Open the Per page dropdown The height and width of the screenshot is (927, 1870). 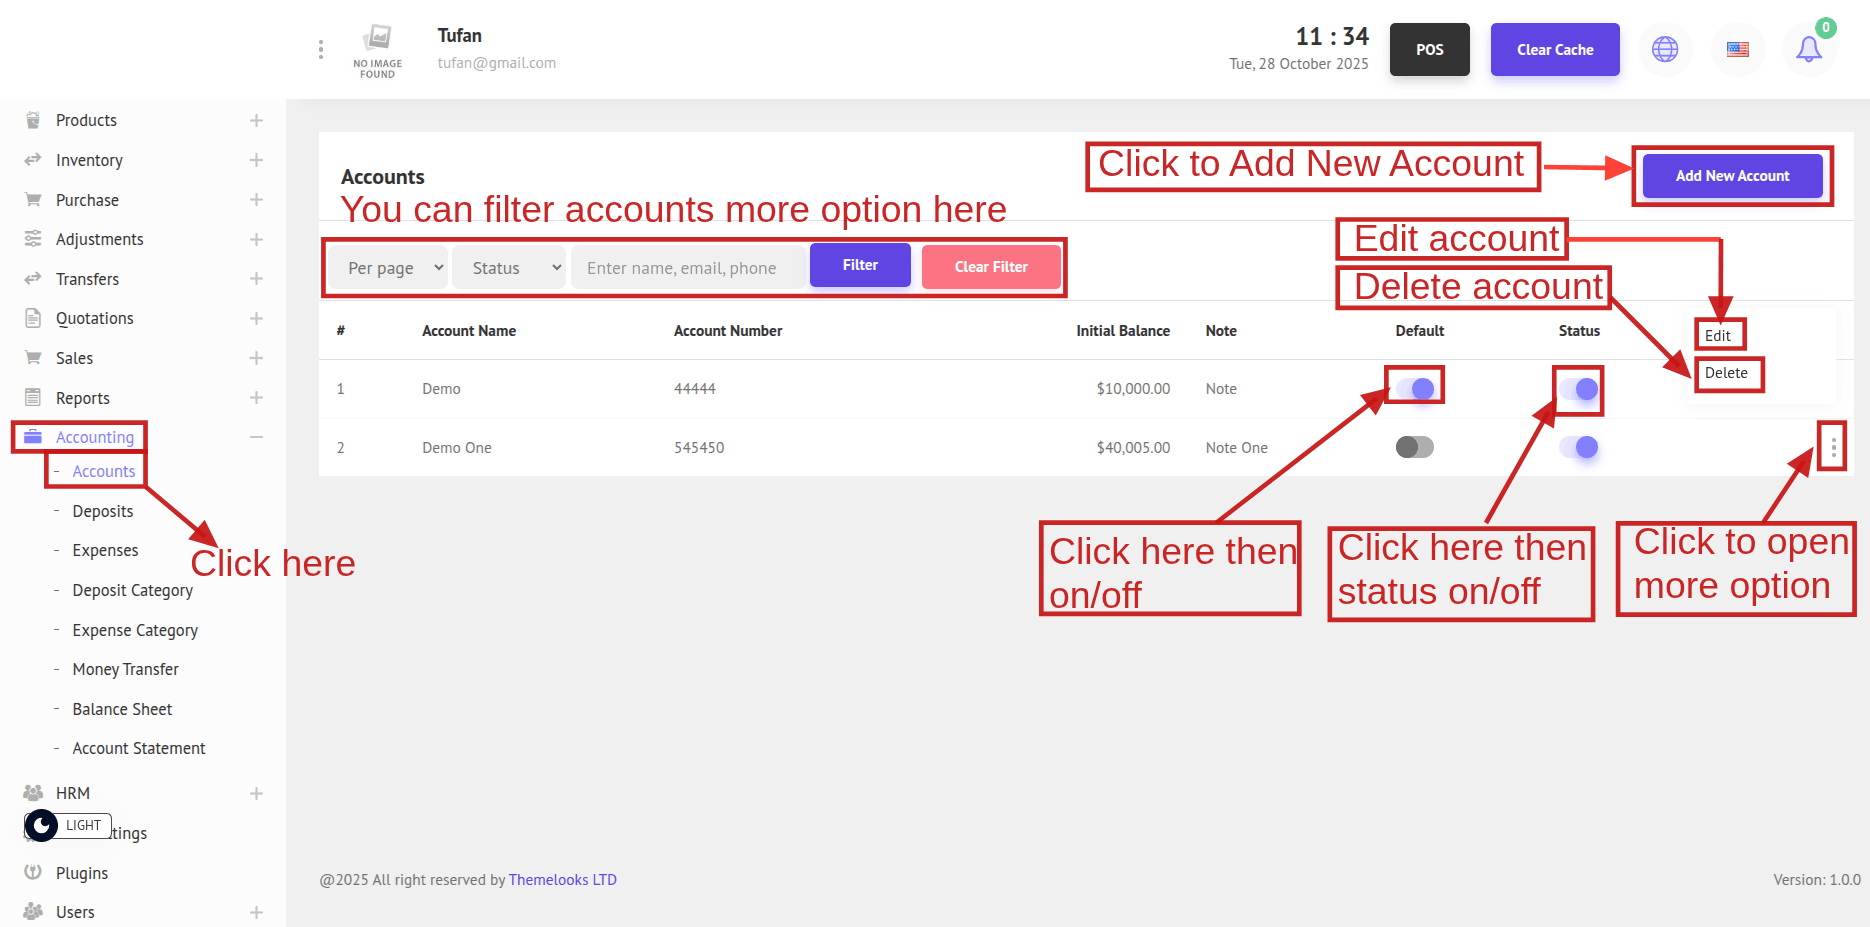[x=388, y=268]
